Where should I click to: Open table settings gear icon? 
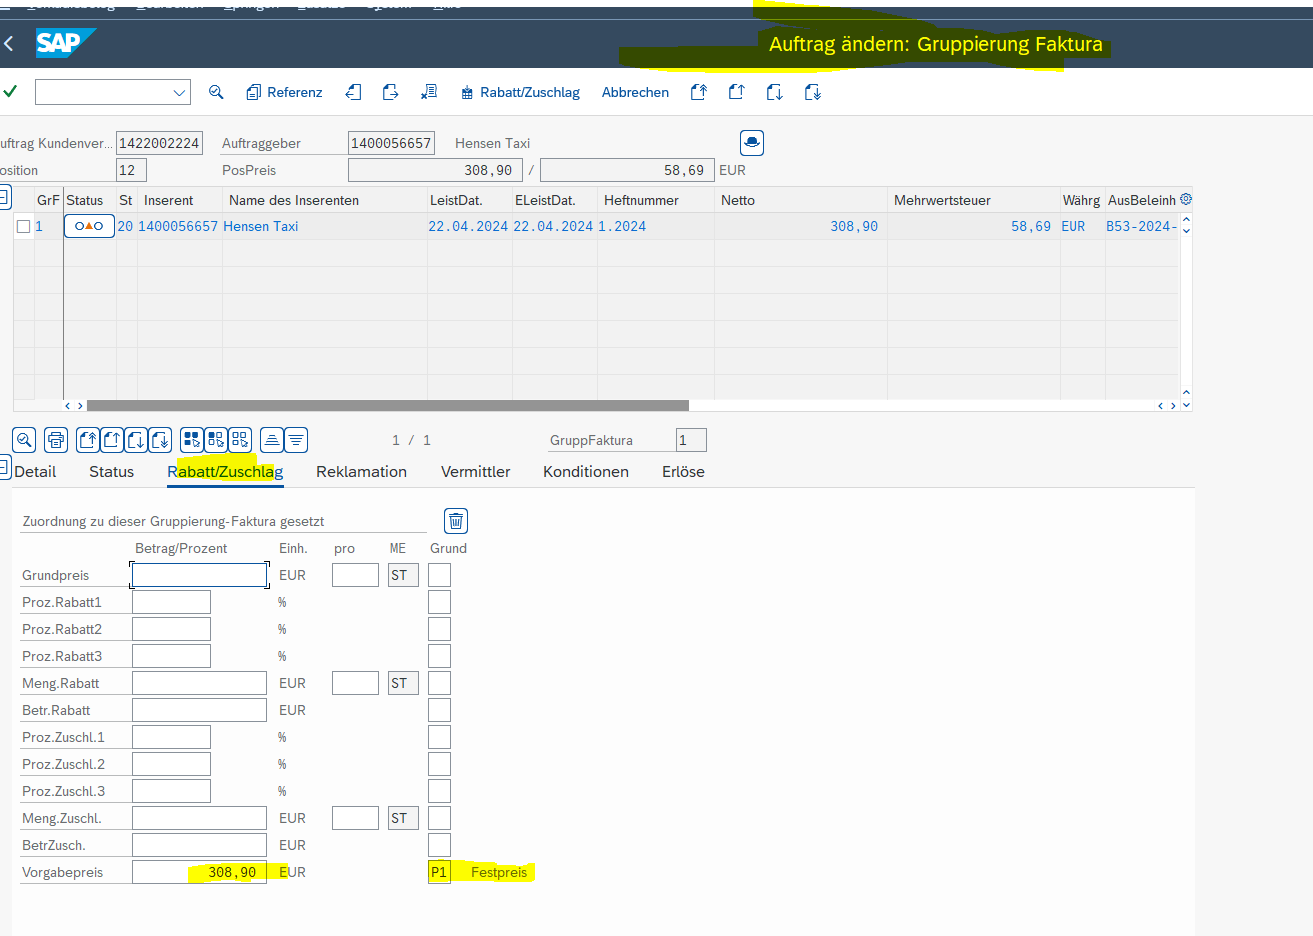coord(1186,199)
